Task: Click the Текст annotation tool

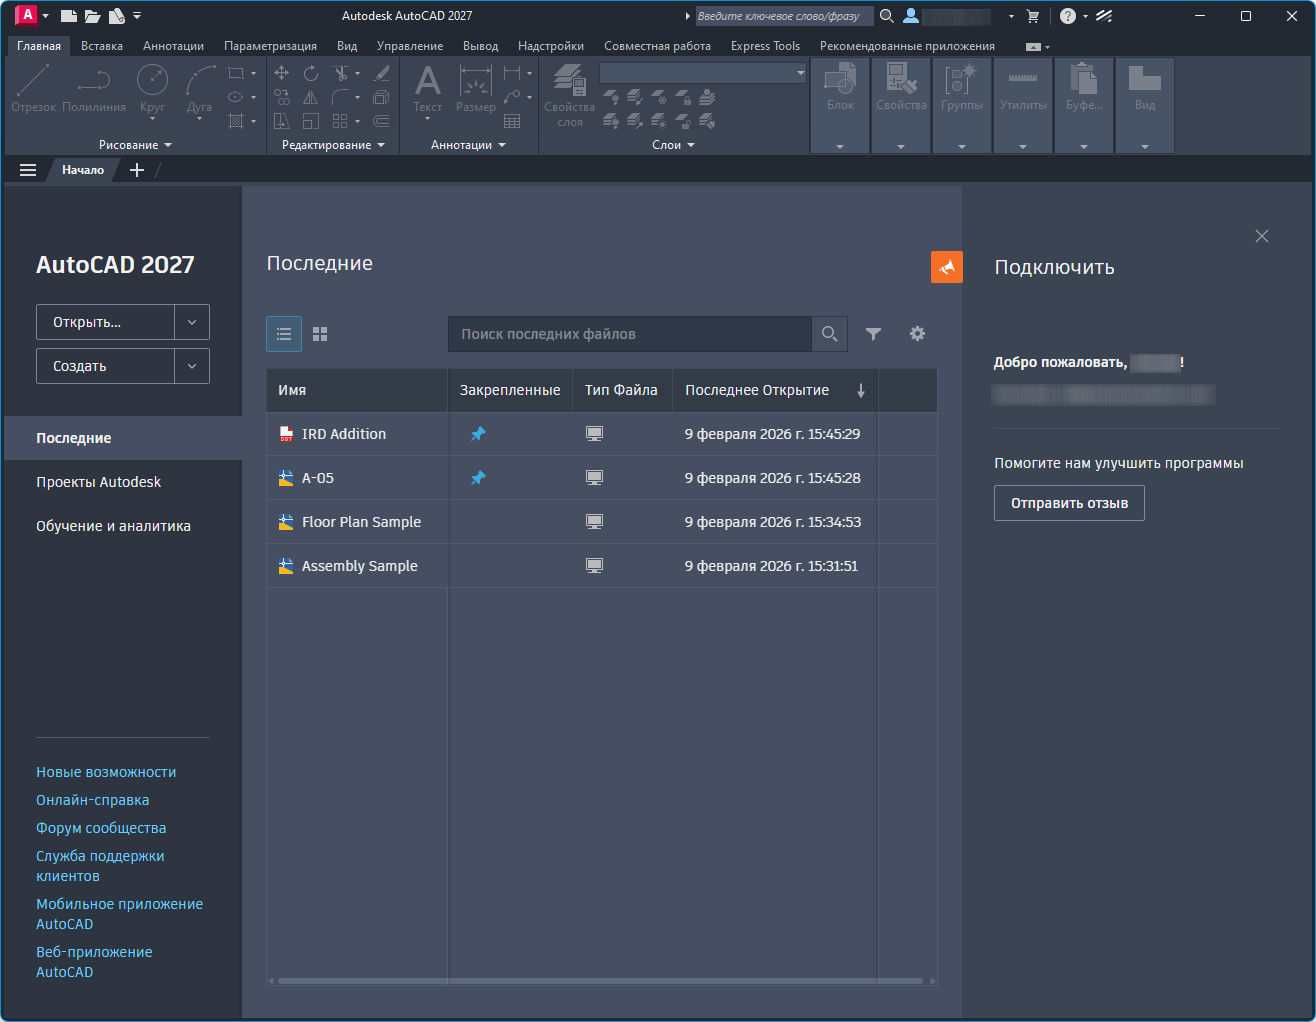Action: [x=427, y=88]
